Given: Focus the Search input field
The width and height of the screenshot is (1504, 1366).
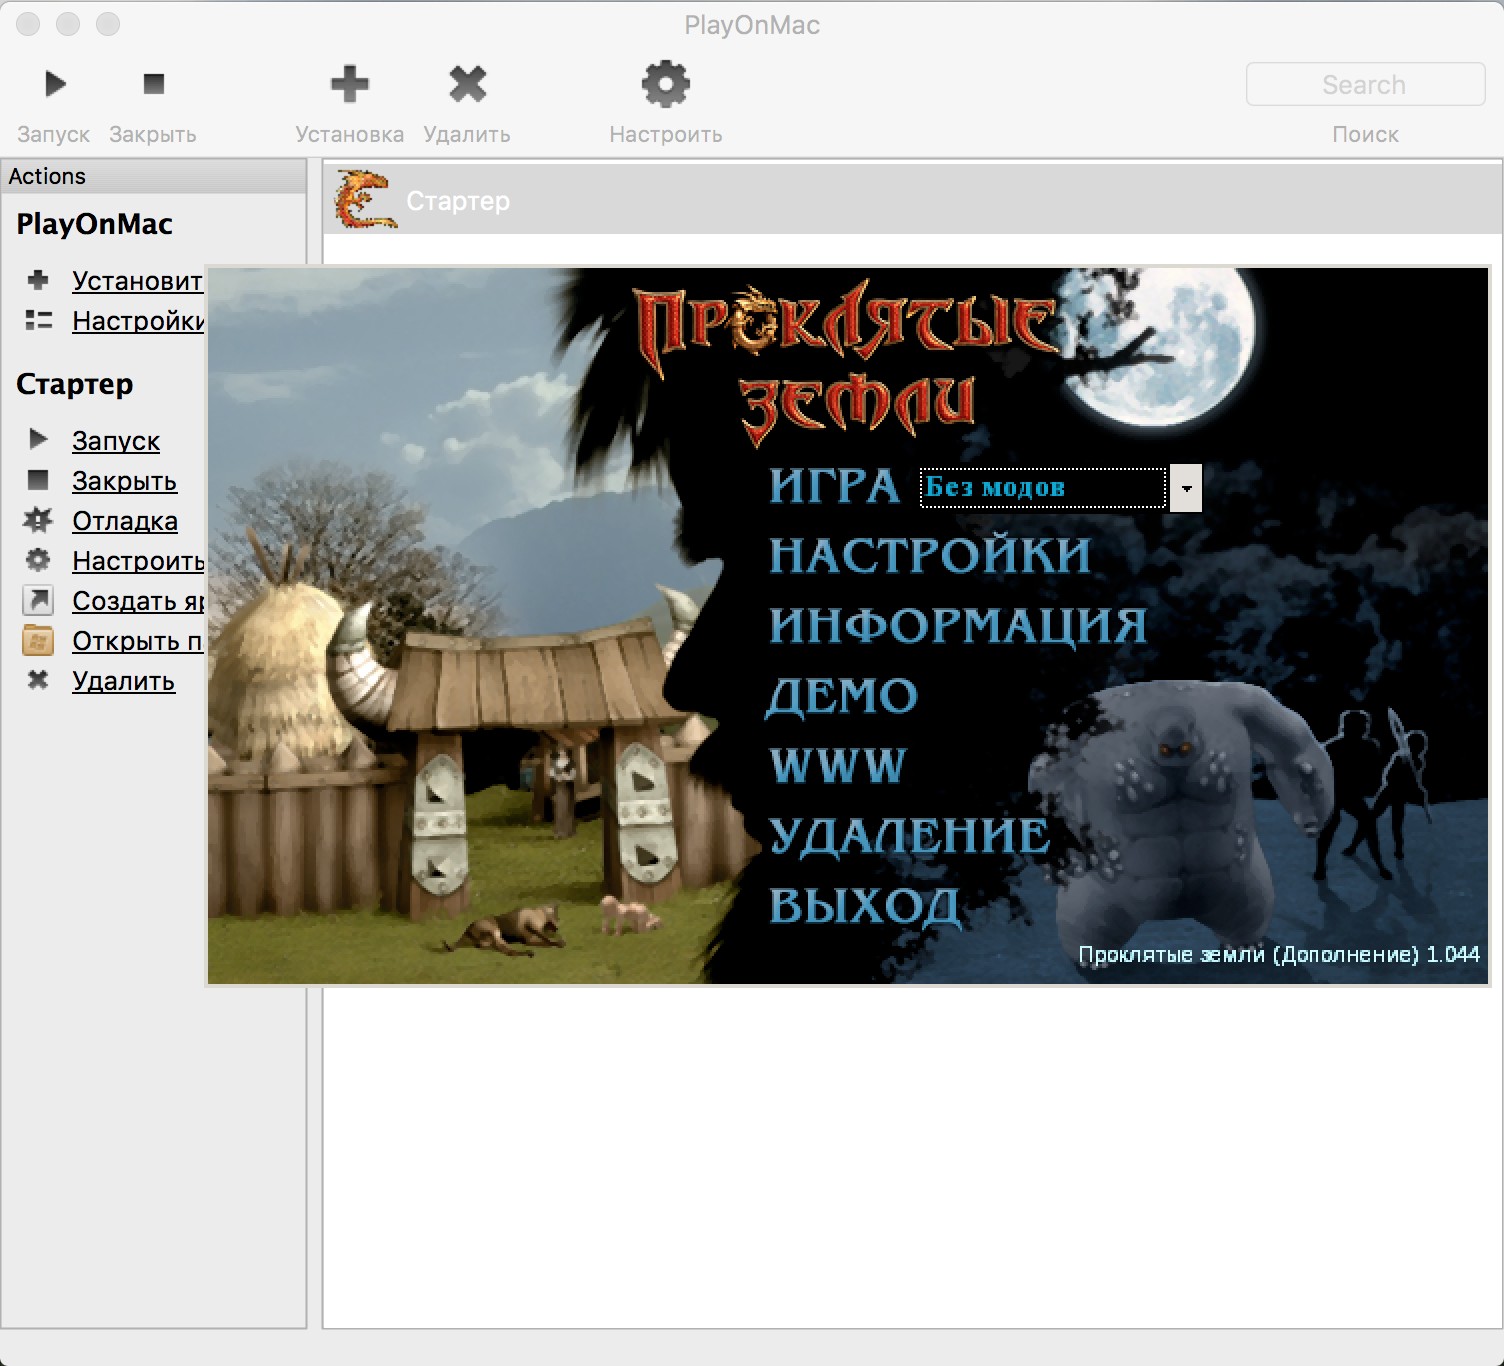Looking at the screenshot, I should [x=1364, y=85].
